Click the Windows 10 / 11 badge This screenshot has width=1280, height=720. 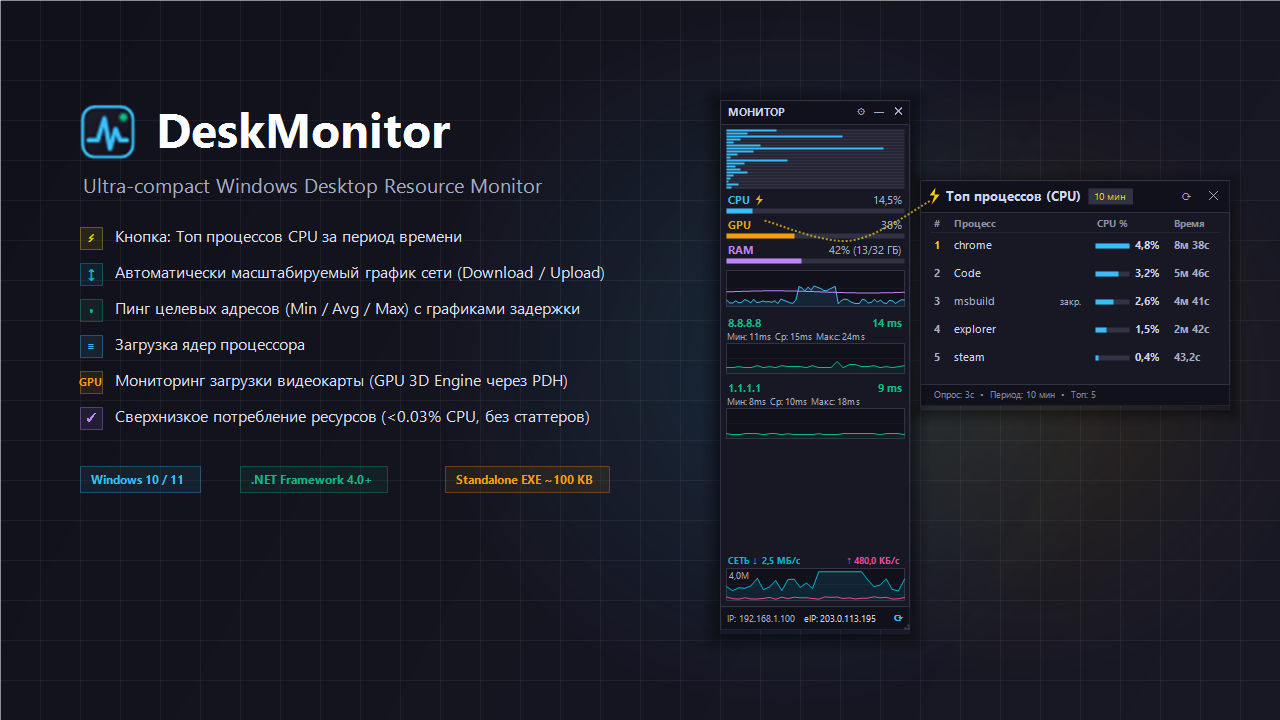click(x=140, y=480)
